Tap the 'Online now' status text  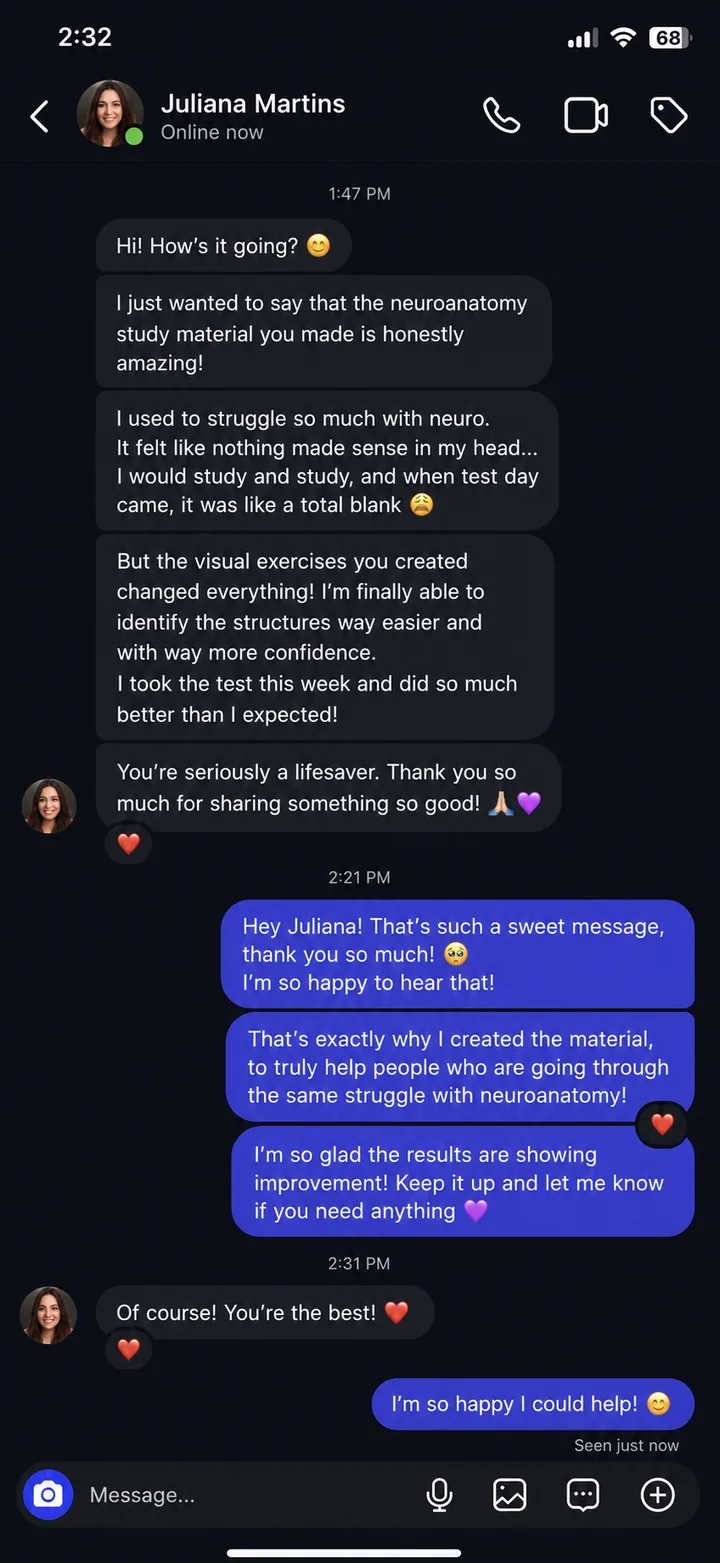212,132
